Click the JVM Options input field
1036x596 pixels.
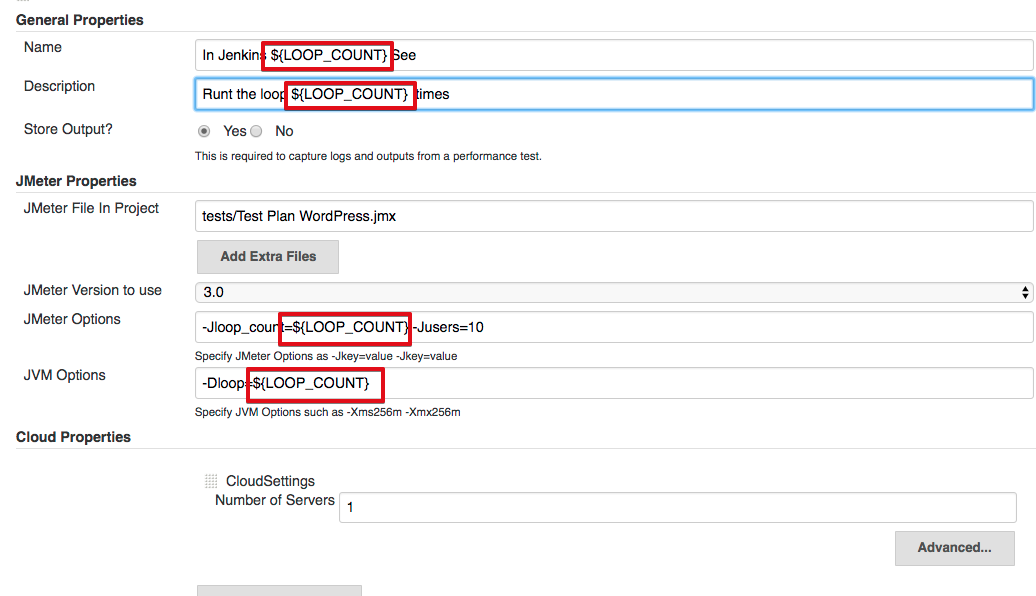[x=614, y=383]
